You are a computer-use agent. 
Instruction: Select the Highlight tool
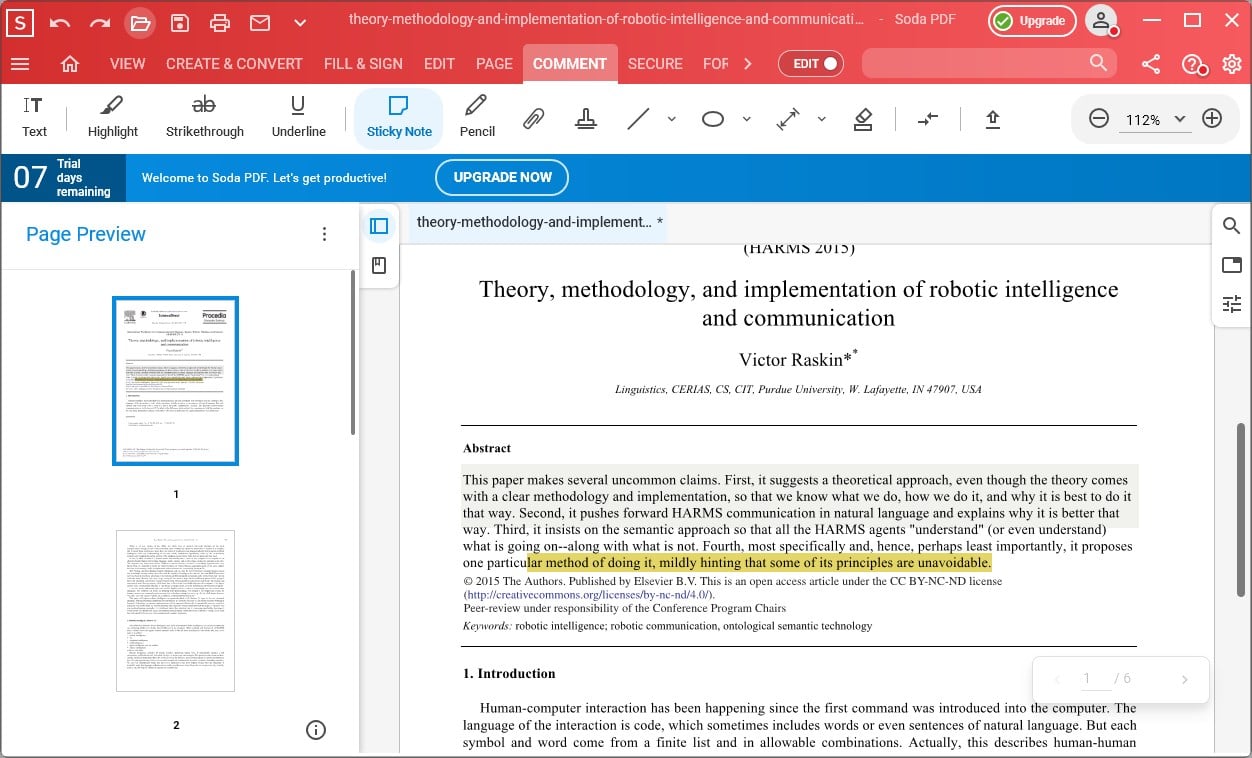coord(113,117)
